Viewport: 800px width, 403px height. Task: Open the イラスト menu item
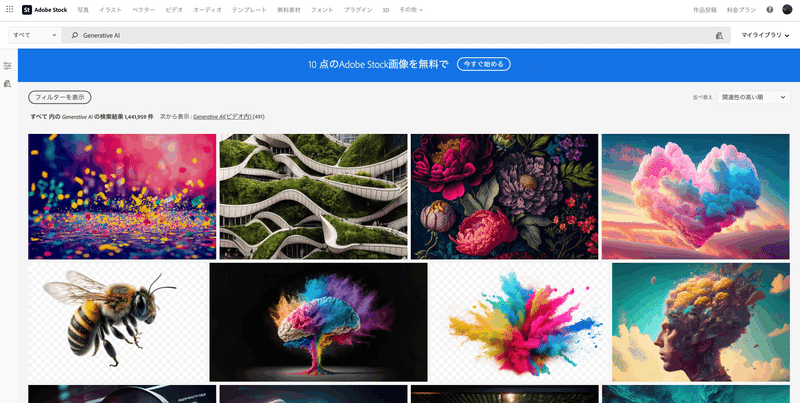[110, 10]
